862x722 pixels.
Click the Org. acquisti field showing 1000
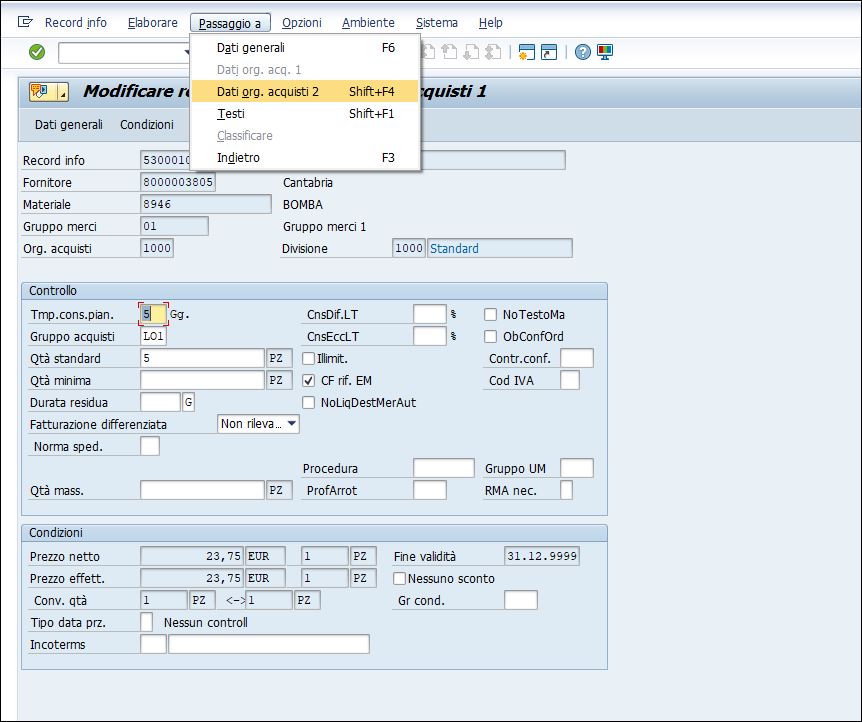coord(157,248)
